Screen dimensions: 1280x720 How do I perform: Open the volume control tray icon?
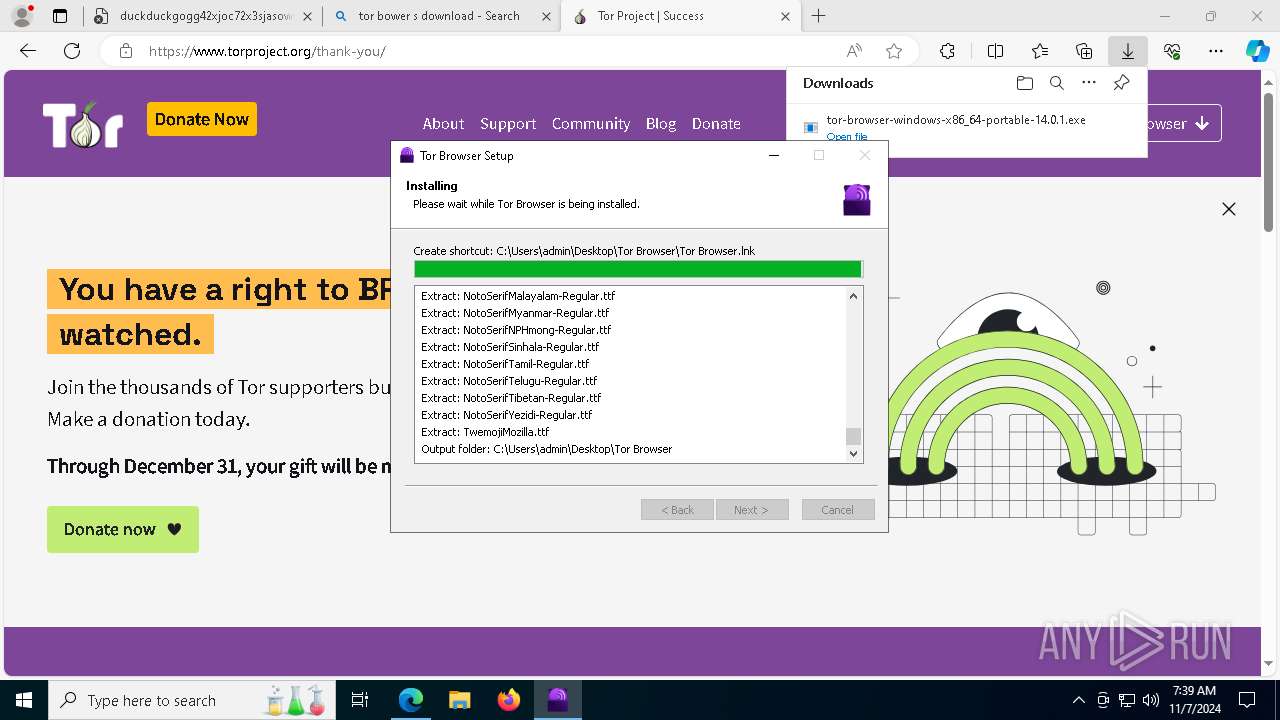click(1150, 700)
